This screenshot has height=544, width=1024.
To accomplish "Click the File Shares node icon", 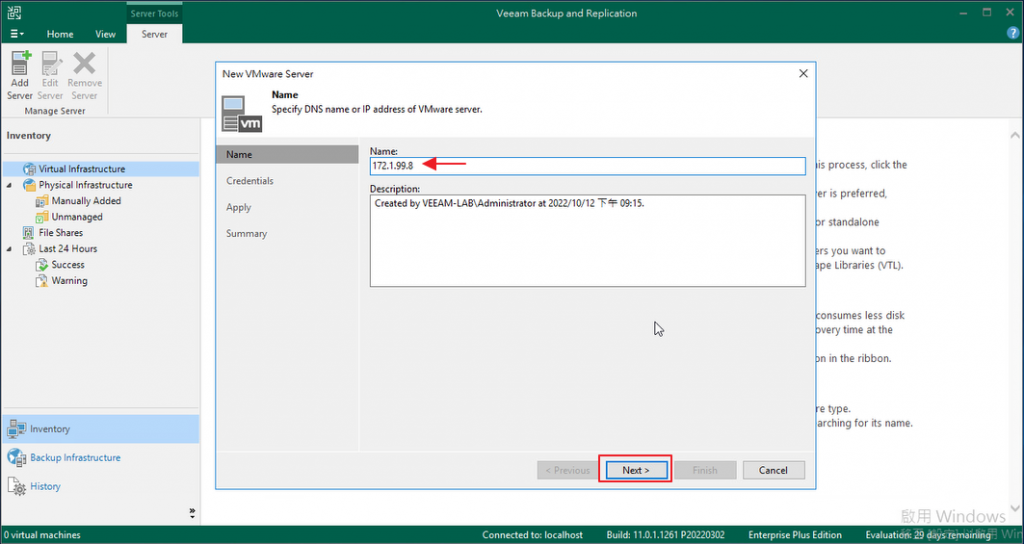I will click(x=28, y=232).
